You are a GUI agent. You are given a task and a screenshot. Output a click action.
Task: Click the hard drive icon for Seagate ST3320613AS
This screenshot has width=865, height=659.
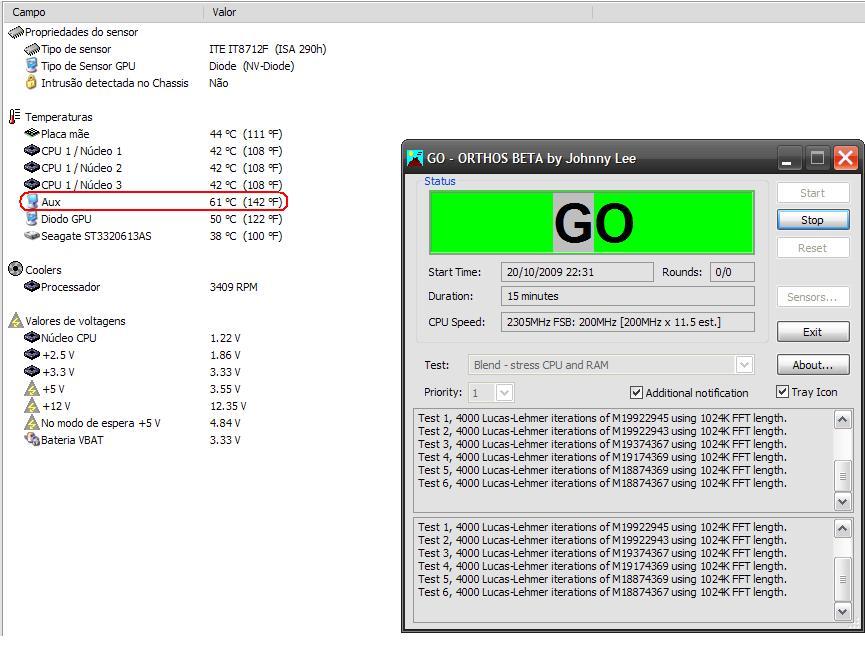32,235
